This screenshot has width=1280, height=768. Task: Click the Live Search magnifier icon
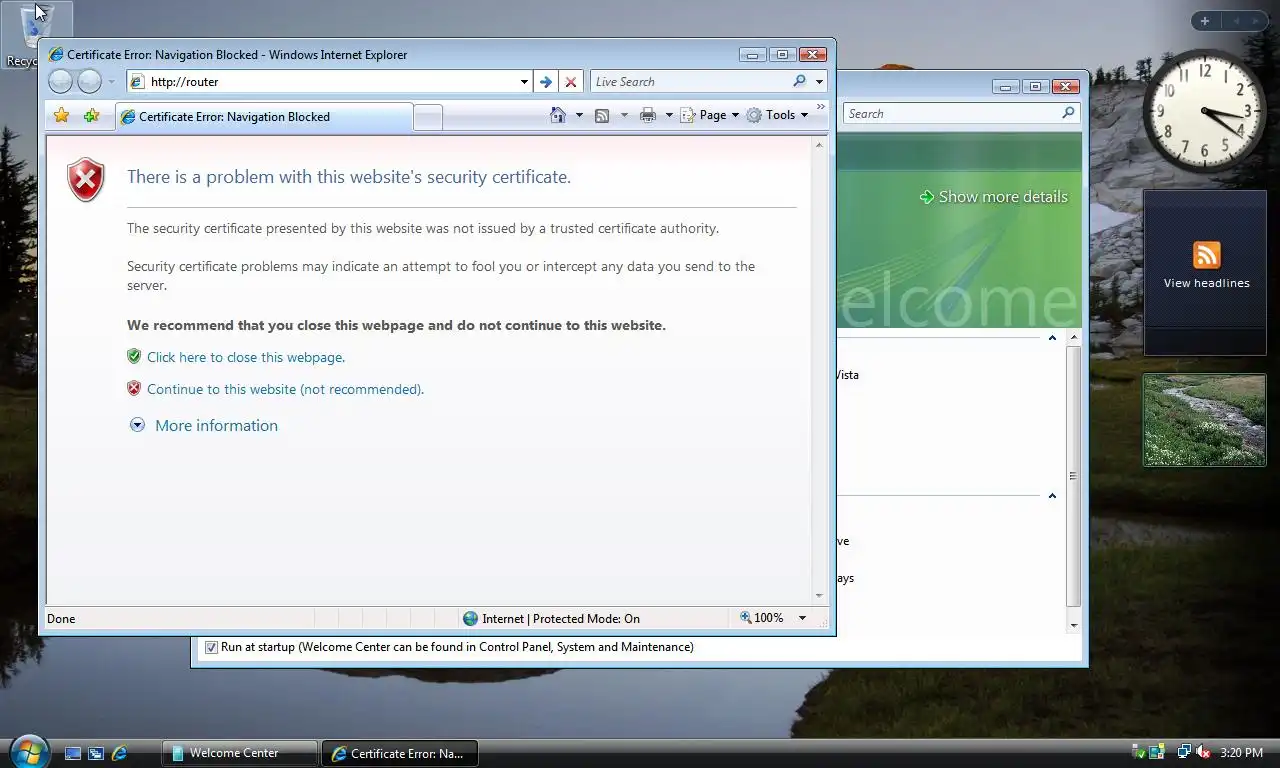[800, 82]
